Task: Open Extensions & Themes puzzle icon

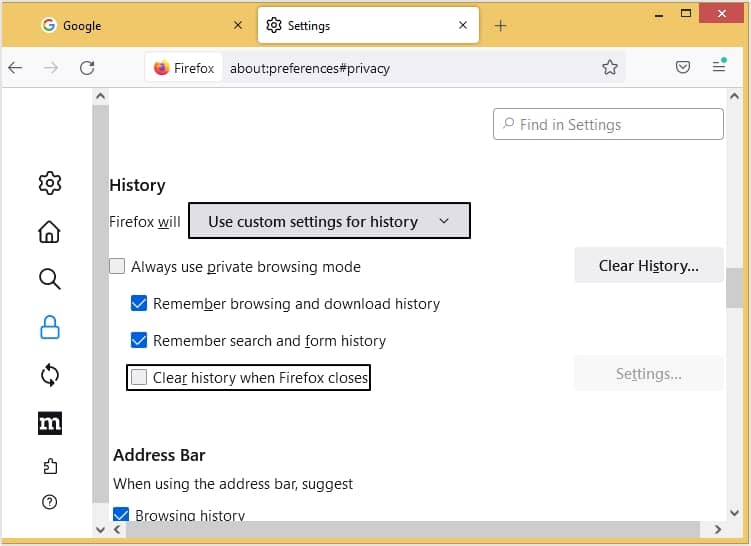Action: 50,466
